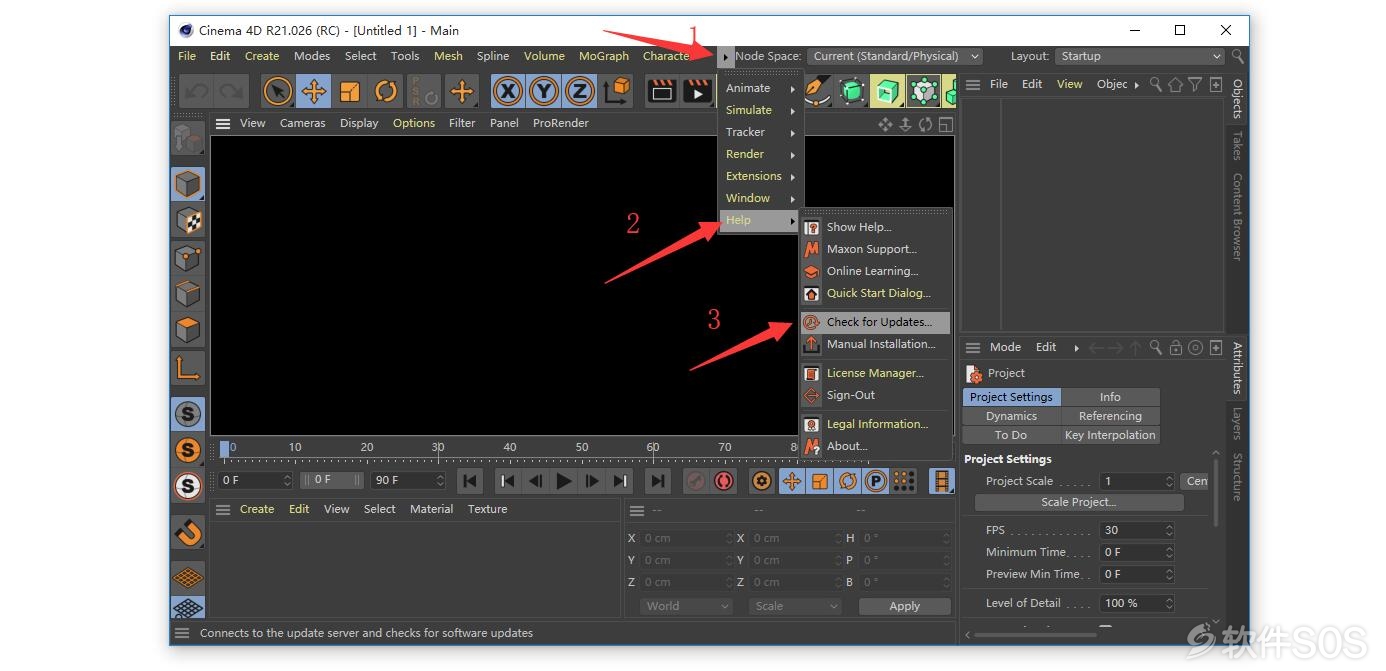
Task: Toggle Z-axis lock icon
Action: tap(580, 92)
